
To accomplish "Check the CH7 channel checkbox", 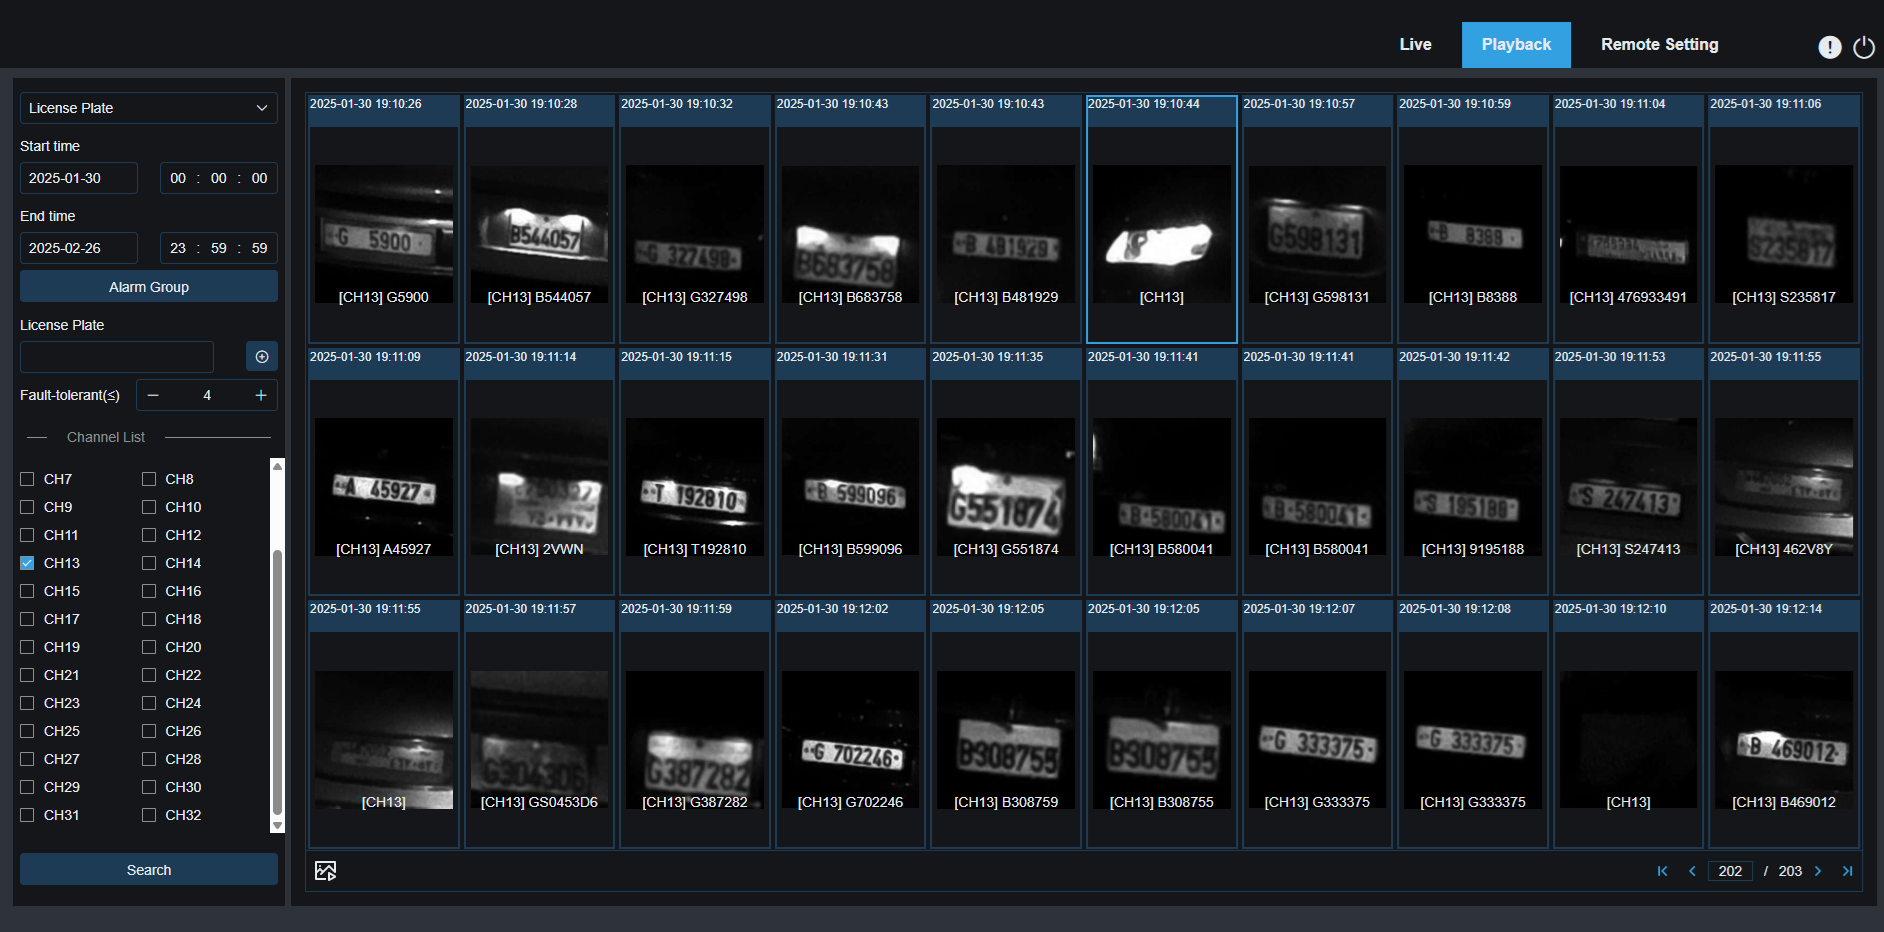I will click(x=27, y=479).
